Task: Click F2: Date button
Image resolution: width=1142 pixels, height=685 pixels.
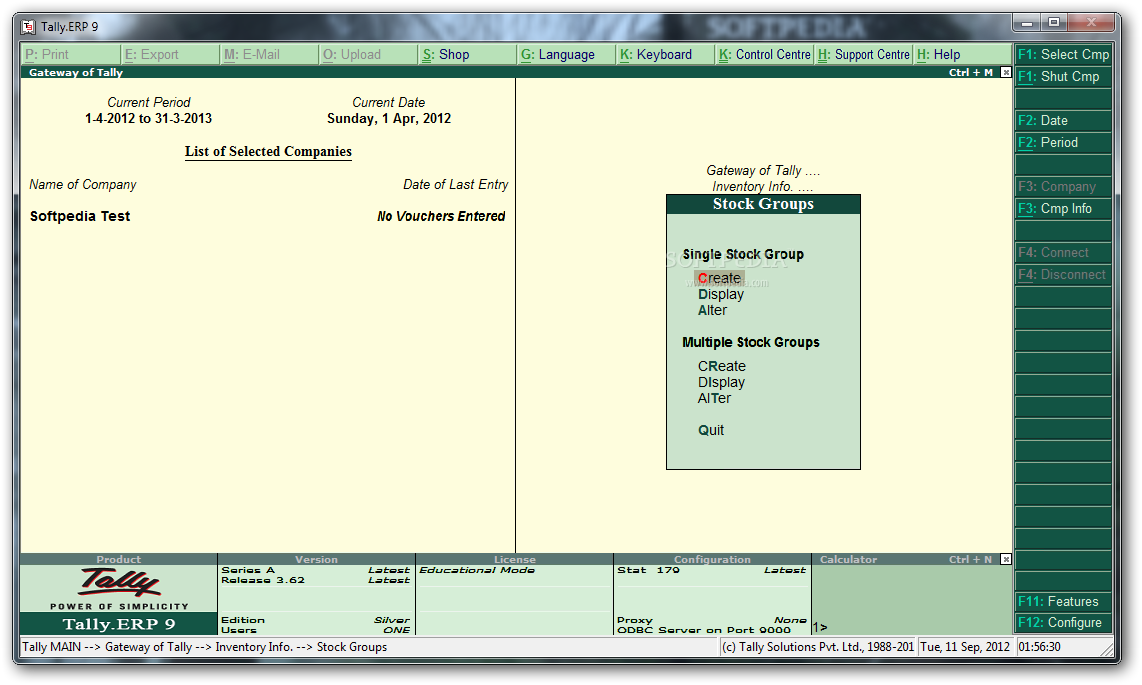Action: point(1063,121)
